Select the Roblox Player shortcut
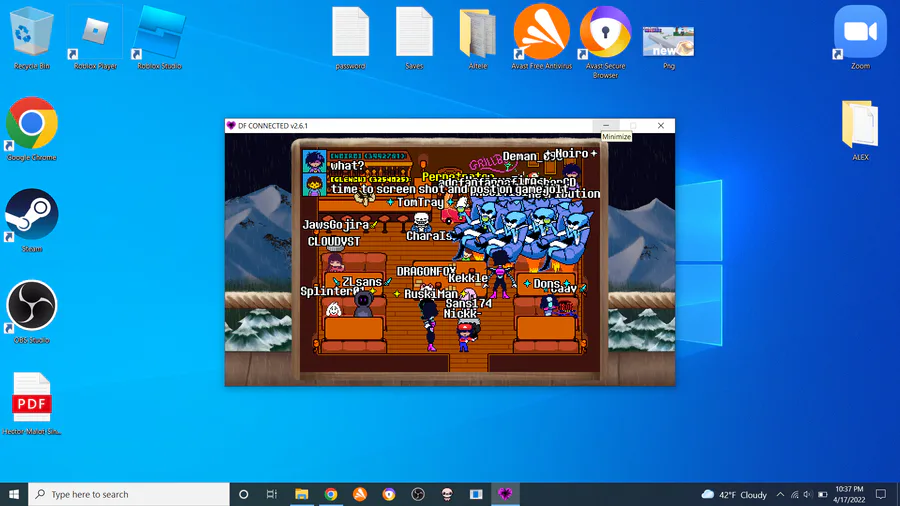 95,38
